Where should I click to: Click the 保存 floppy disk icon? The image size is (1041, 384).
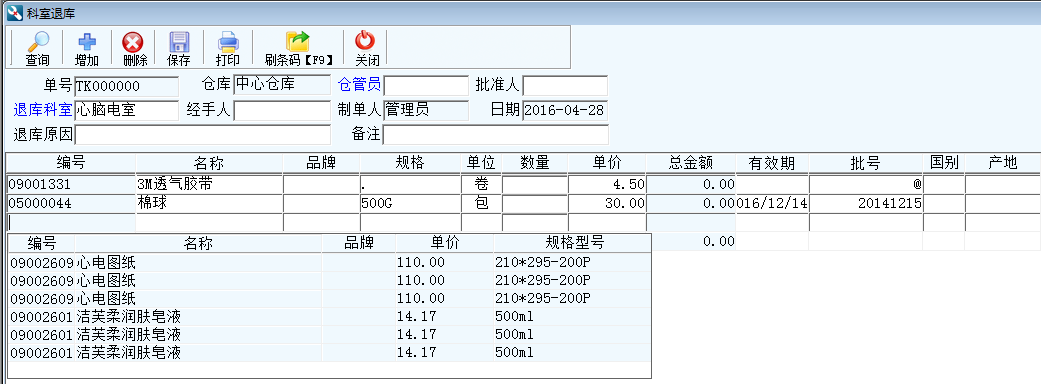(179, 43)
